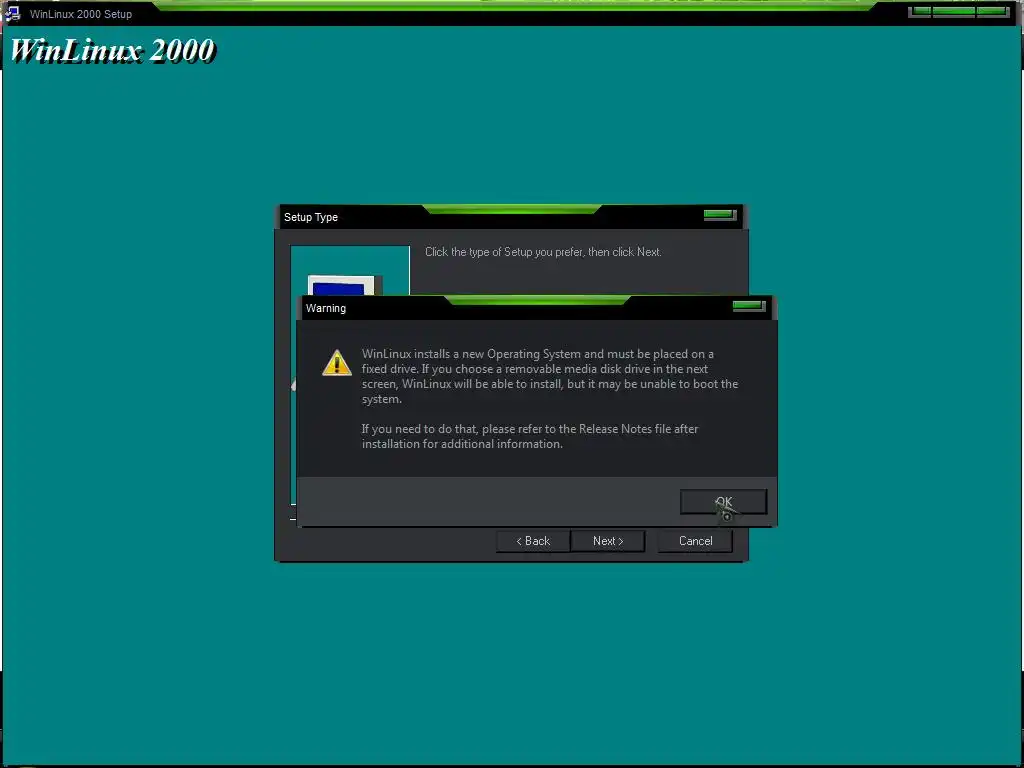
Task: Click the WinLinux 2000 Setup title bar icon
Action: pos(12,13)
